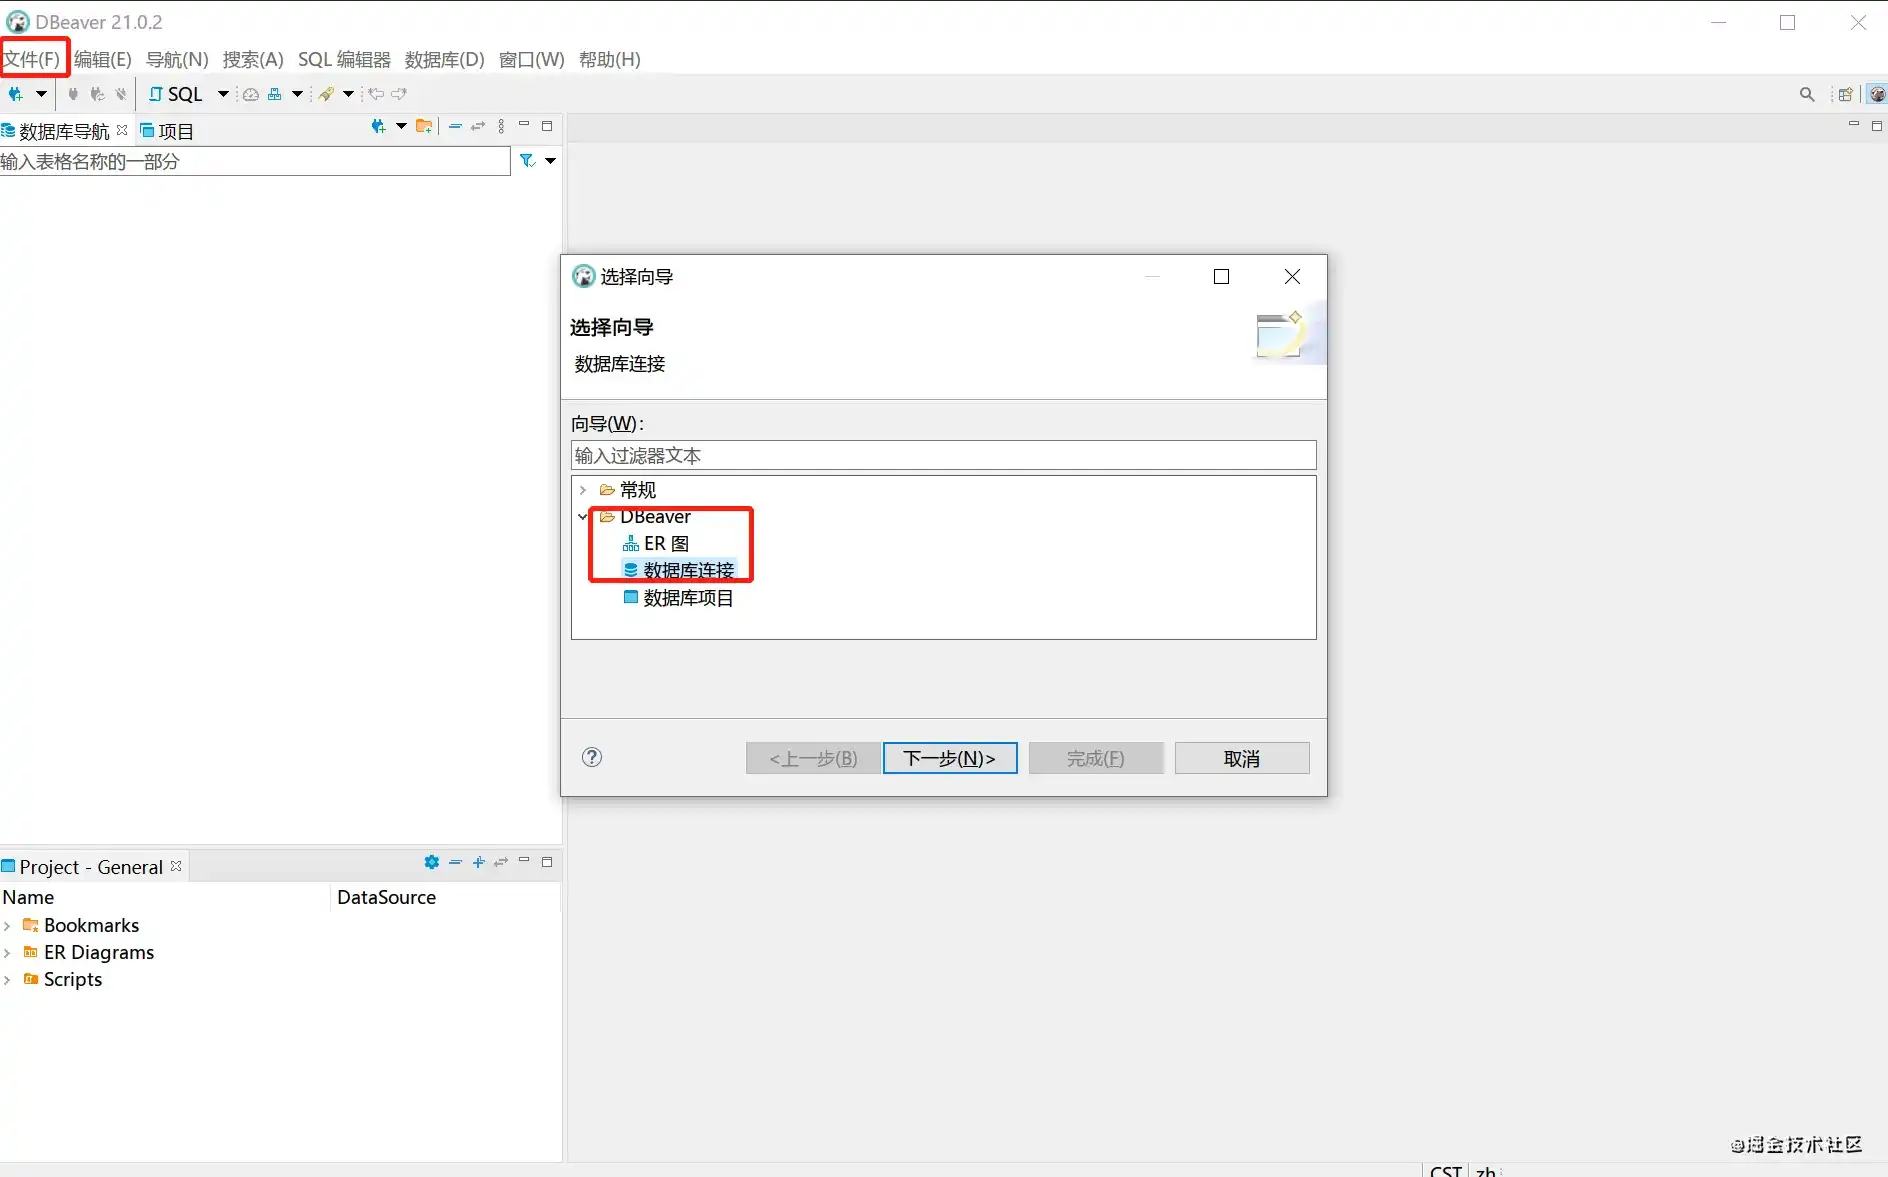Click the filter funnel icon beside search

[x=527, y=161]
